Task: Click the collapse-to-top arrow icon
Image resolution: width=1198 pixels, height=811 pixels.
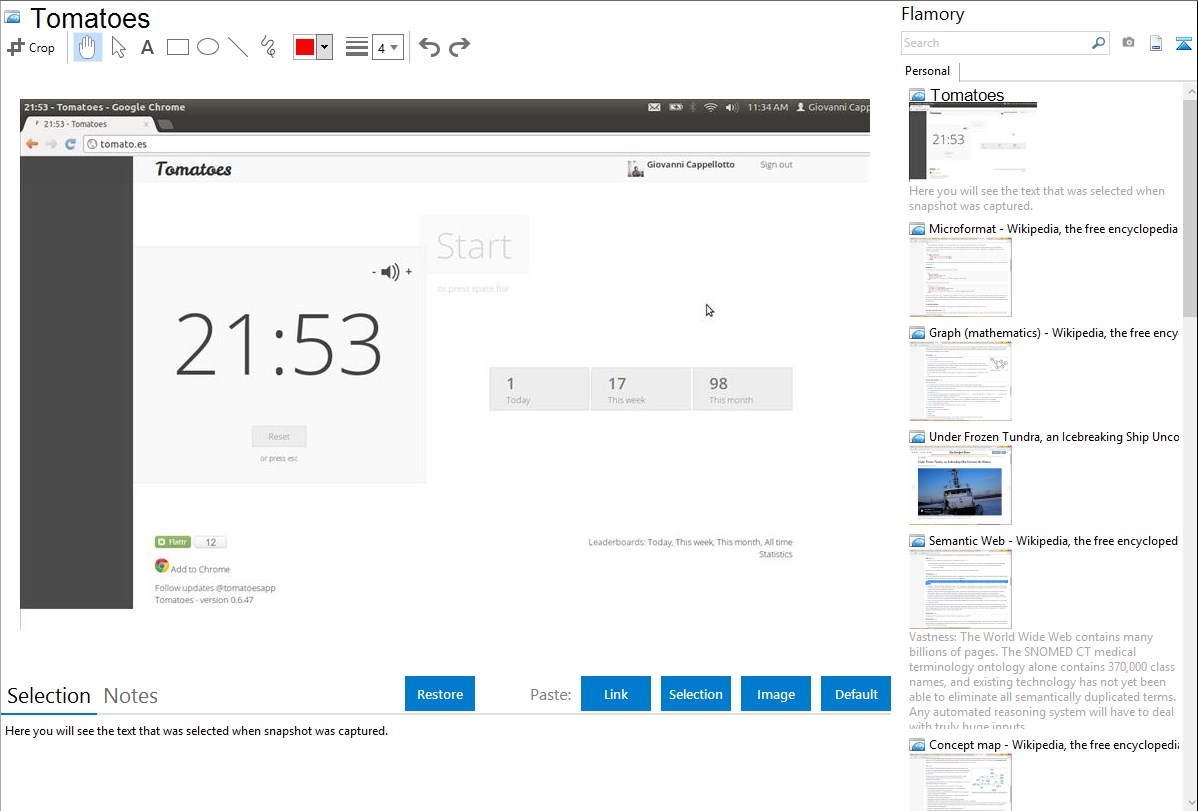Action: coord(1183,43)
